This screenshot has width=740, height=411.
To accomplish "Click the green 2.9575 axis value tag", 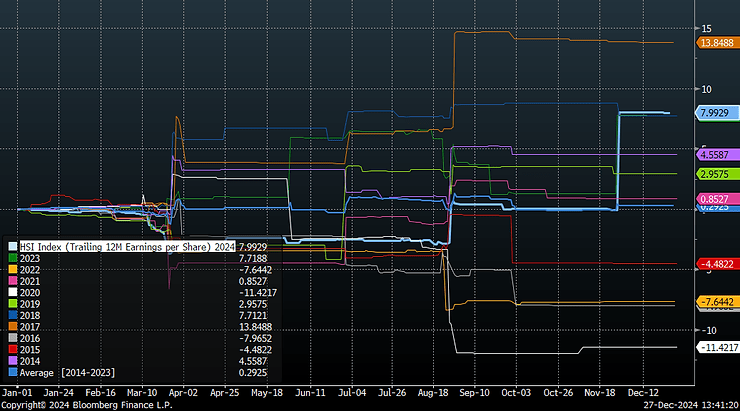I will pos(714,174).
